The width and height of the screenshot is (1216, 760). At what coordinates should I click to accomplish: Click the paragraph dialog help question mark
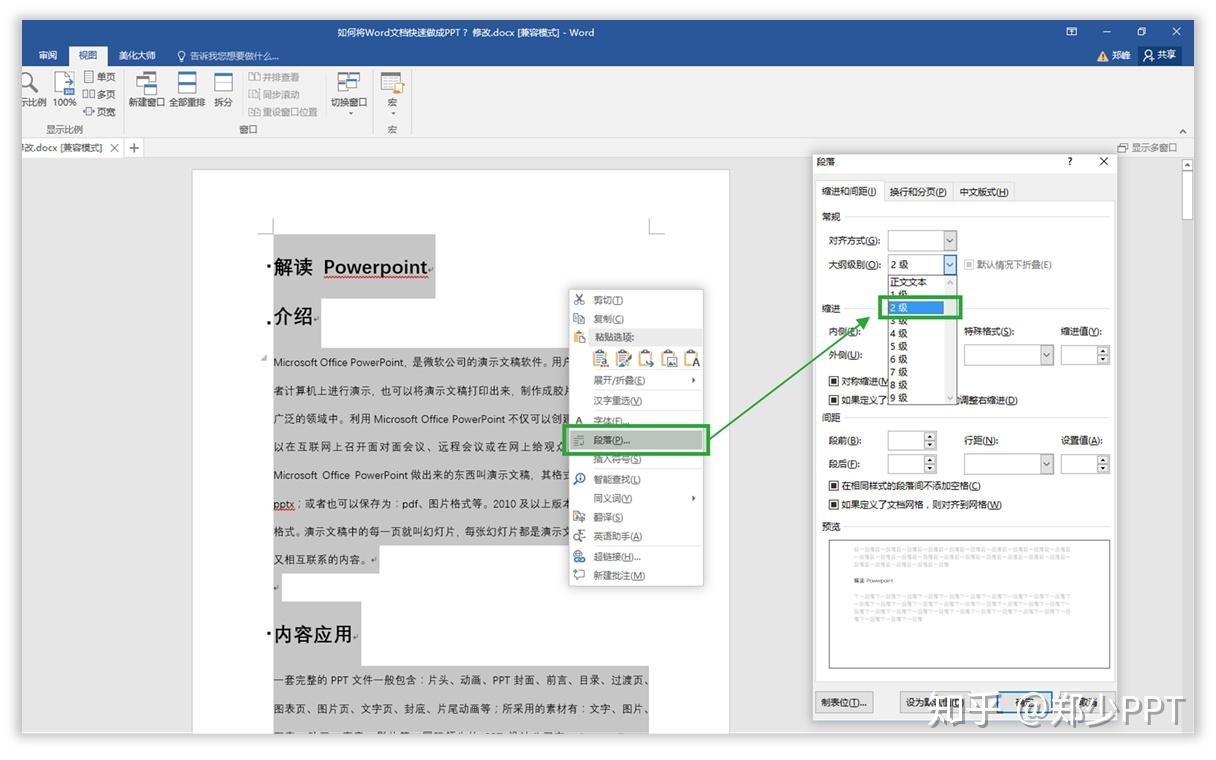pyautogui.click(x=1070, y=161)
